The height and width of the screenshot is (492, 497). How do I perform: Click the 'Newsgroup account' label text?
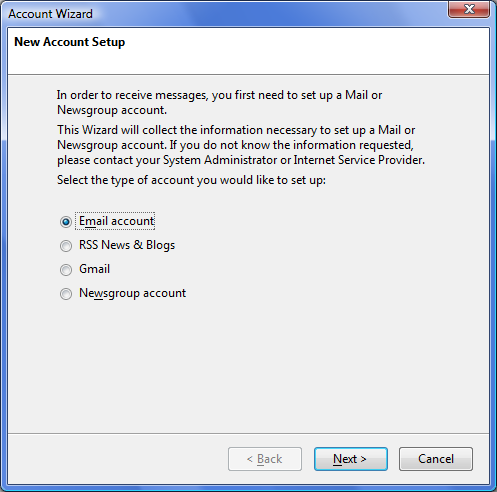coord(132,293)
